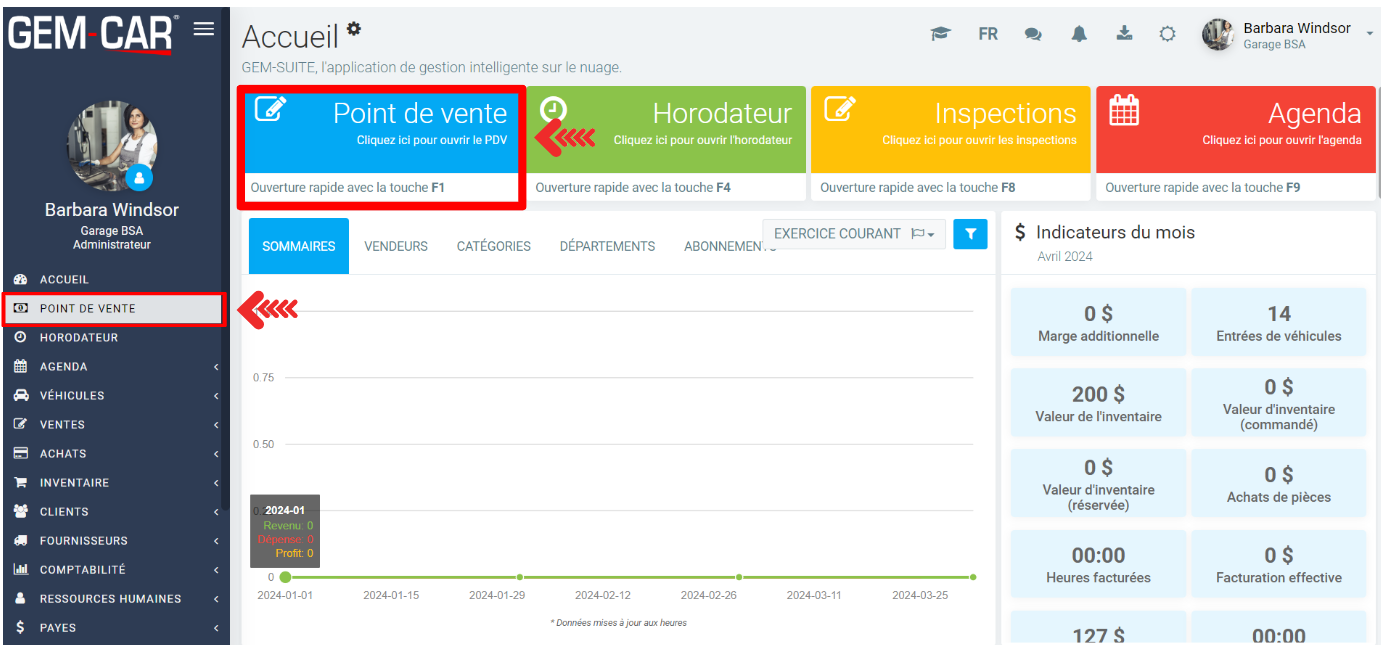The image size is (1381, 645).
Task: Open the Exercice Courant dropdown
Action: (x=855, y=234)
